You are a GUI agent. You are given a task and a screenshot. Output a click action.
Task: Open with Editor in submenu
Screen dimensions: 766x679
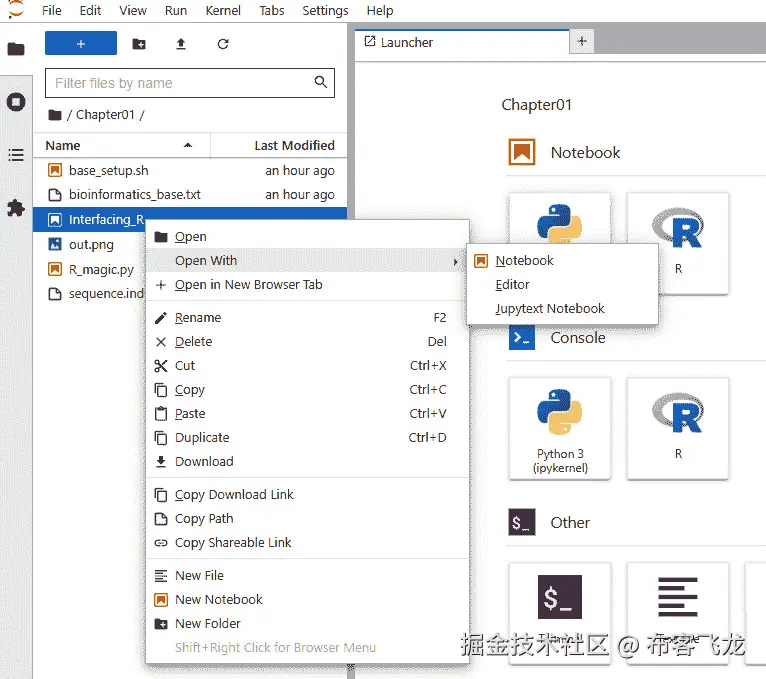pyautogui.click(x=562, y=284)
